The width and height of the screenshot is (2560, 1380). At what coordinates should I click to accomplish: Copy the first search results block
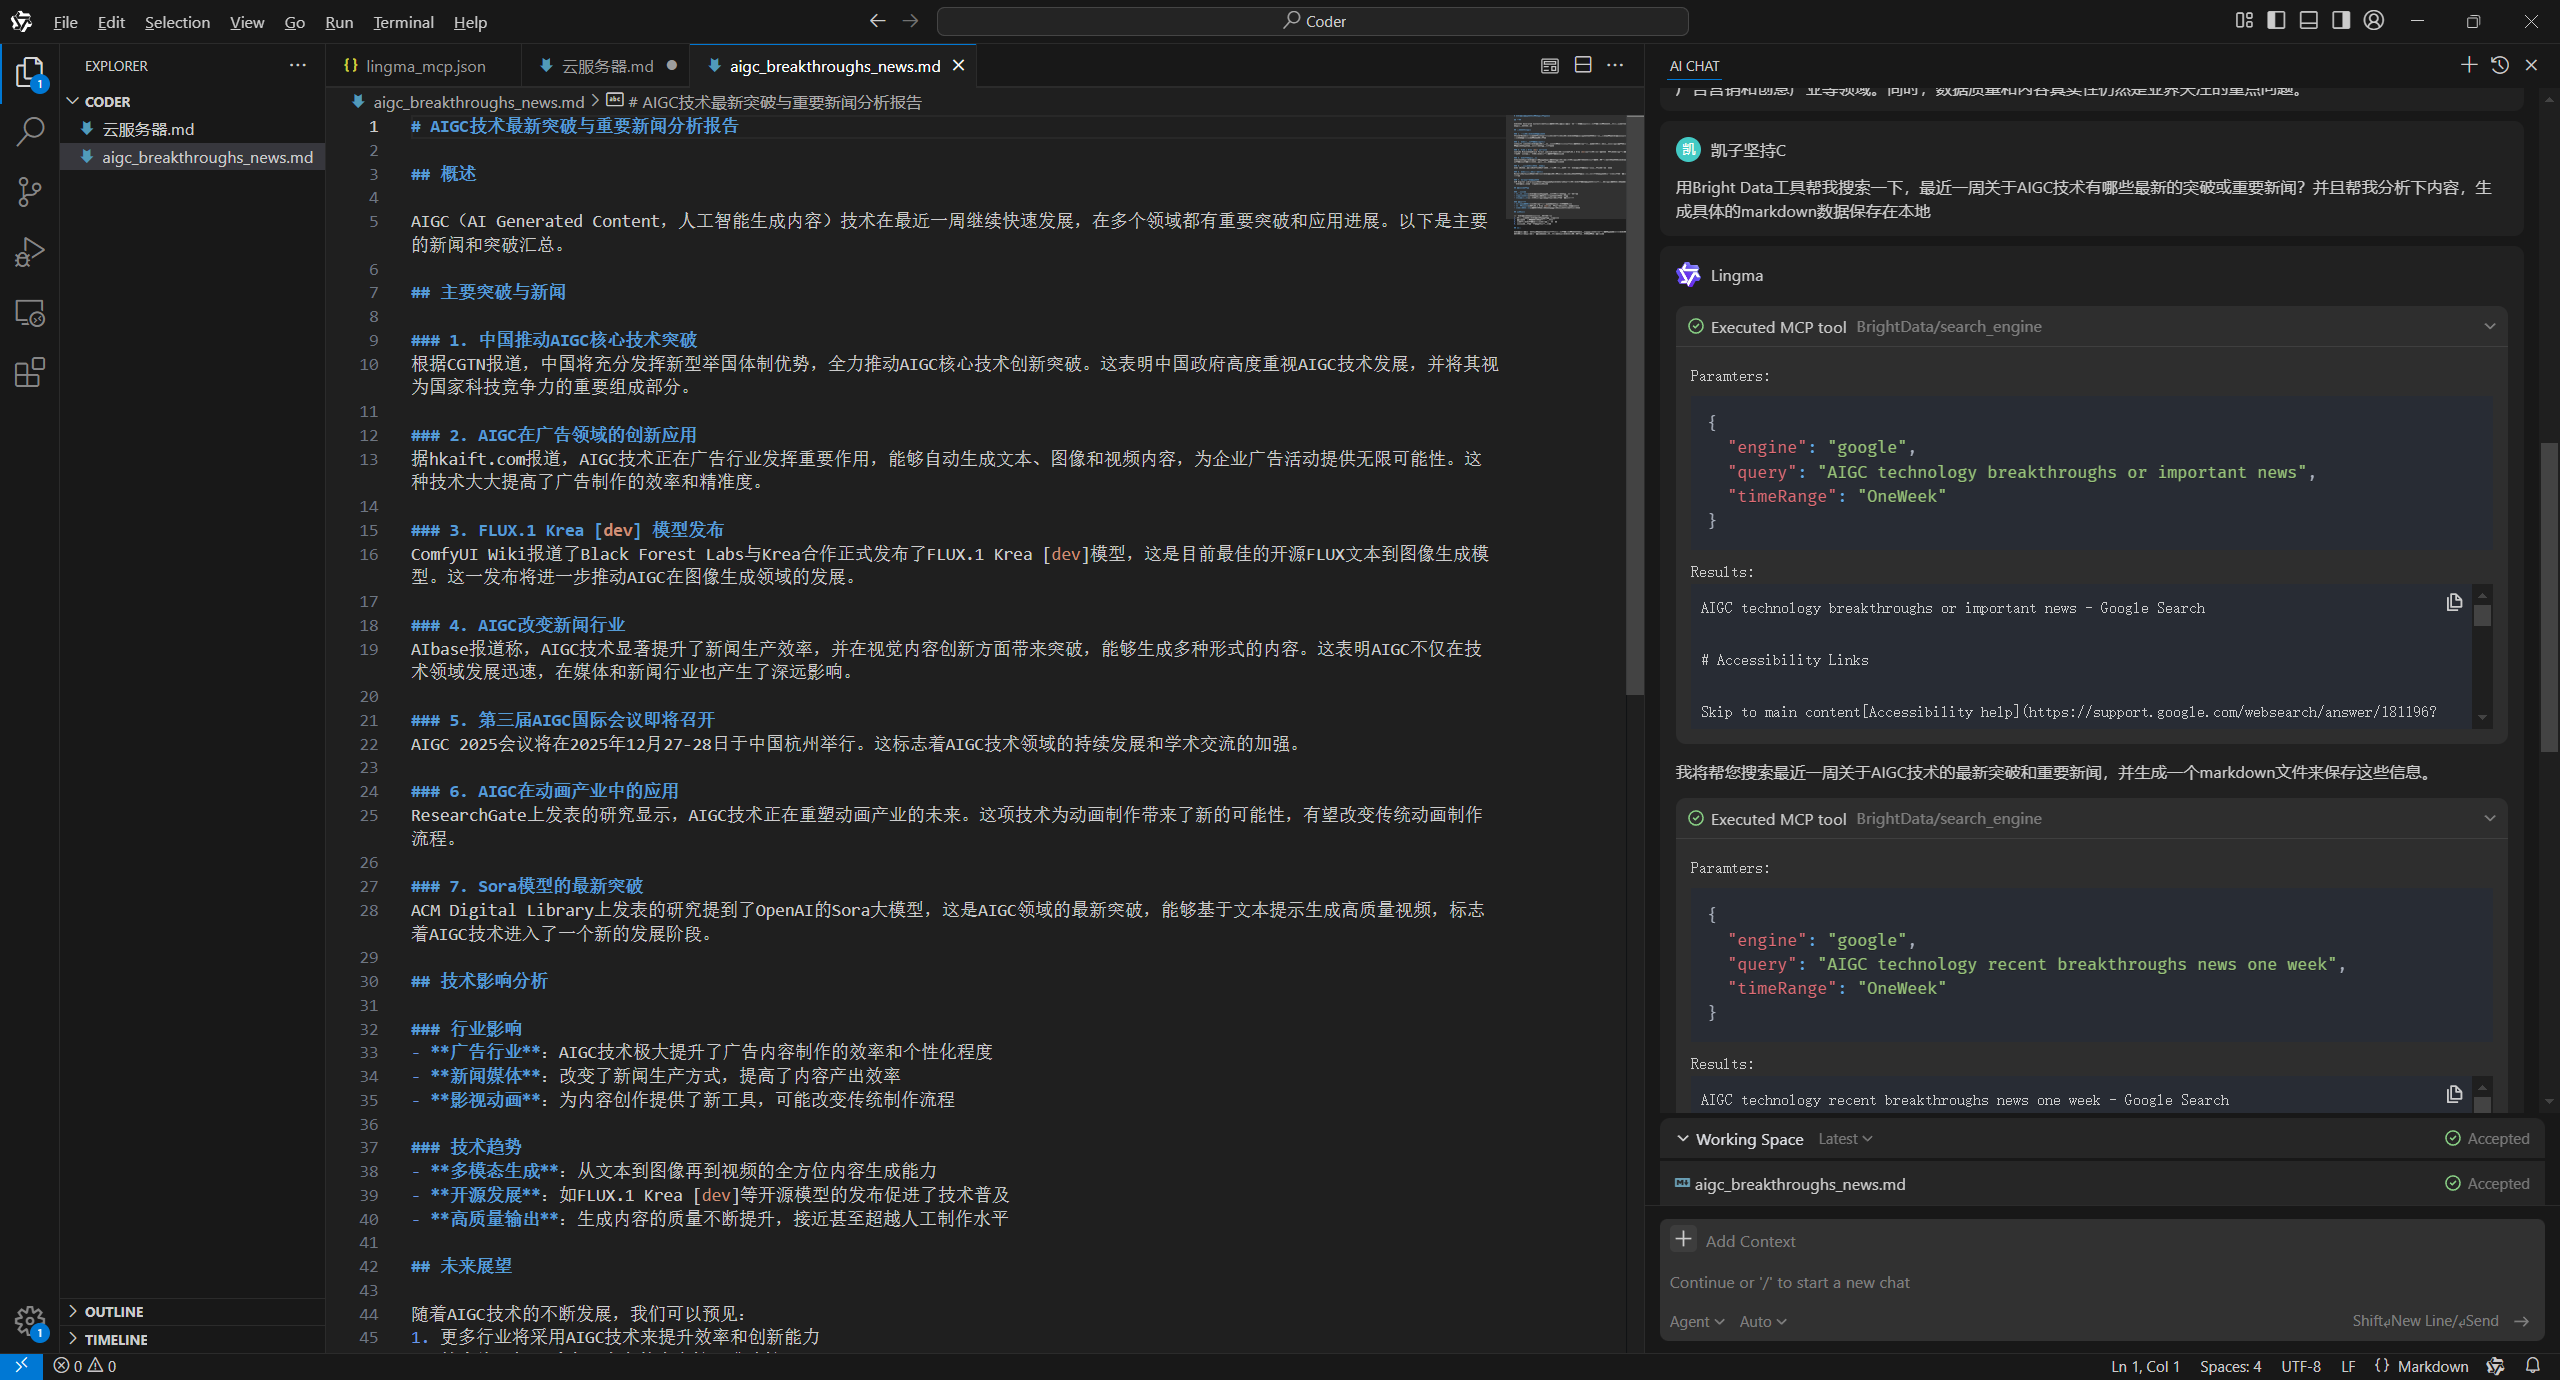coord(2454,602)
